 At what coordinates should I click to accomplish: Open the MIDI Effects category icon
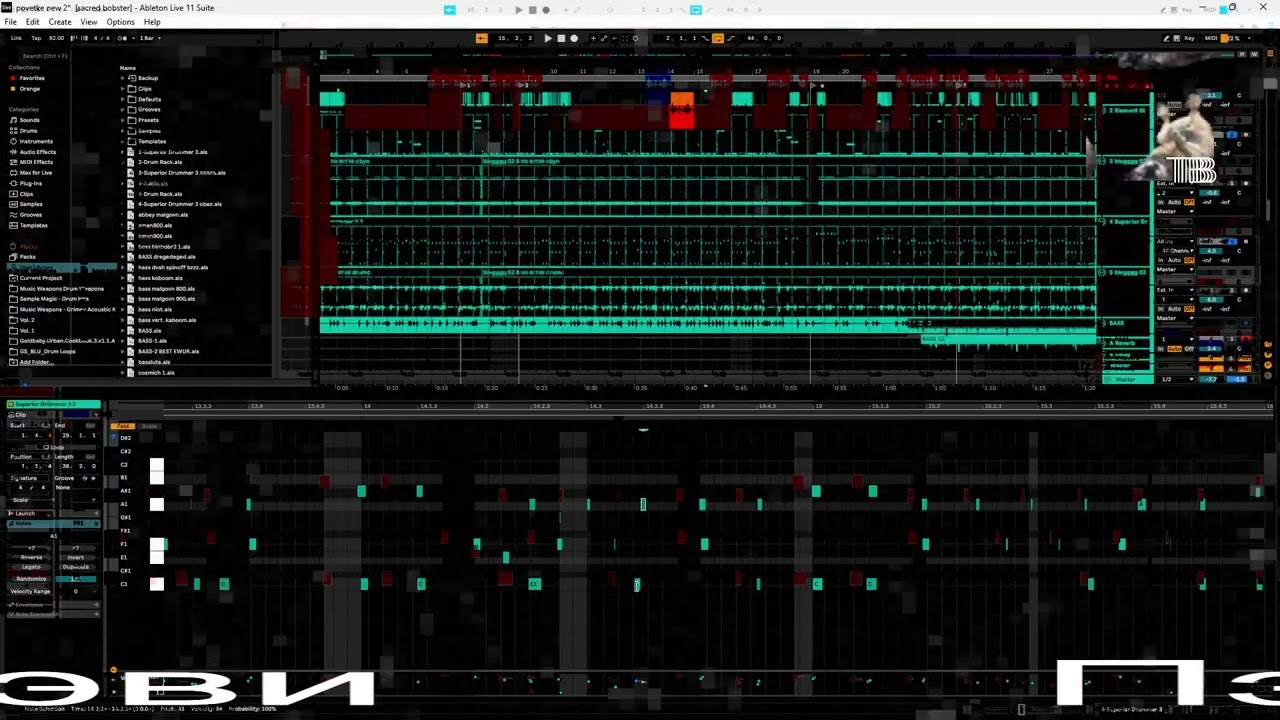(13, 162)
